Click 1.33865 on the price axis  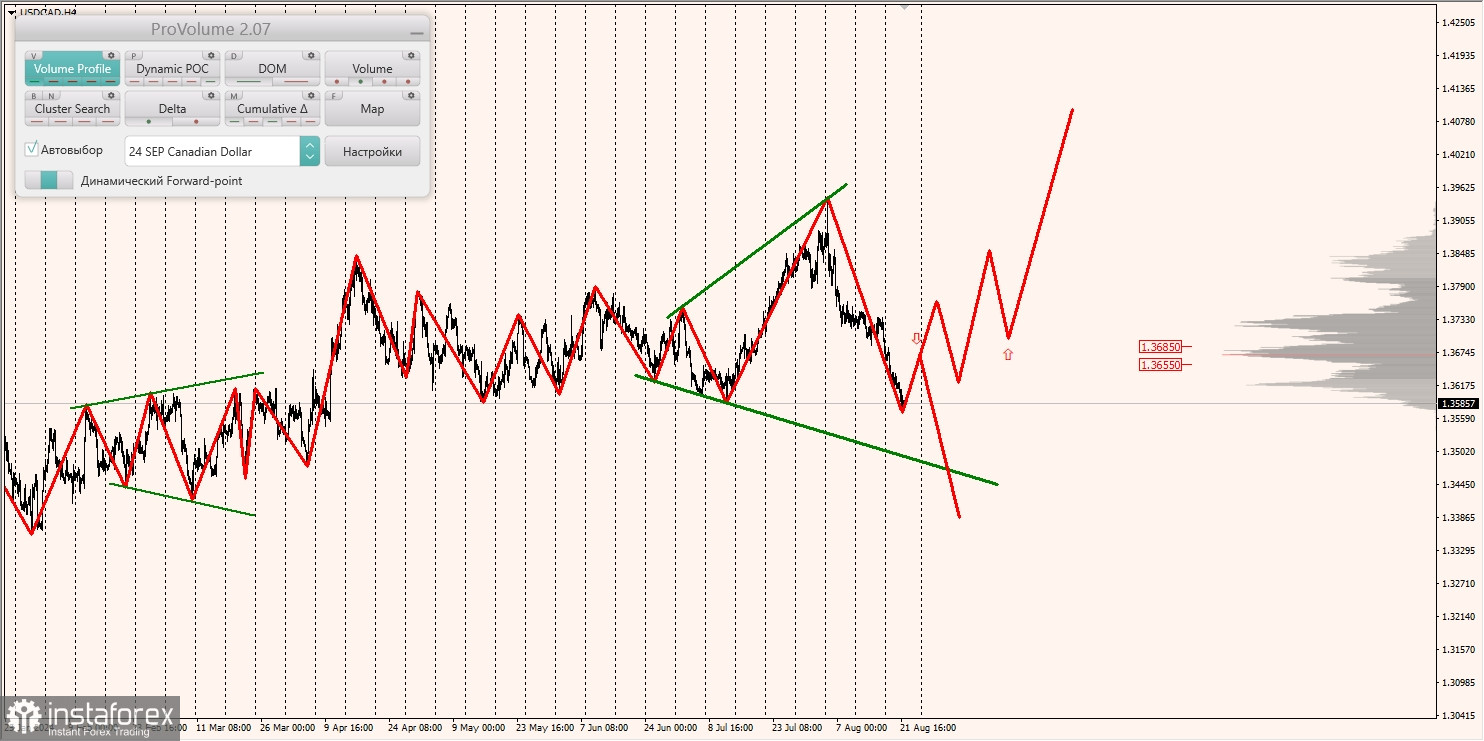[x=1459, y=518]
